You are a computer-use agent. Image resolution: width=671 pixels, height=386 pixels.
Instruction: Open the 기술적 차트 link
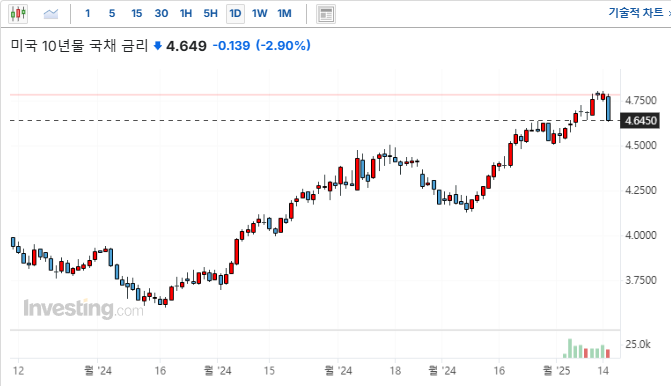[636, 12]
